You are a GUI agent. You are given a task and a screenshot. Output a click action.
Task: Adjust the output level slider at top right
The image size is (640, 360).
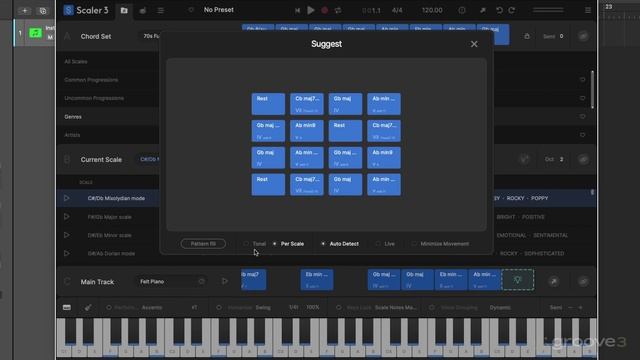click(548, 10)
